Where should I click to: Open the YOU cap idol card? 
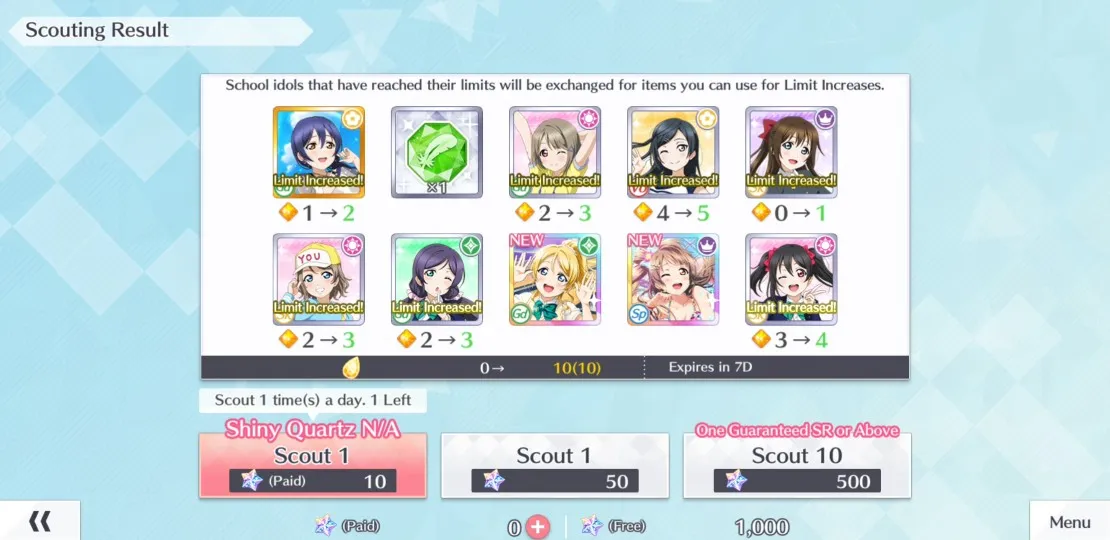tap(319, 280)
